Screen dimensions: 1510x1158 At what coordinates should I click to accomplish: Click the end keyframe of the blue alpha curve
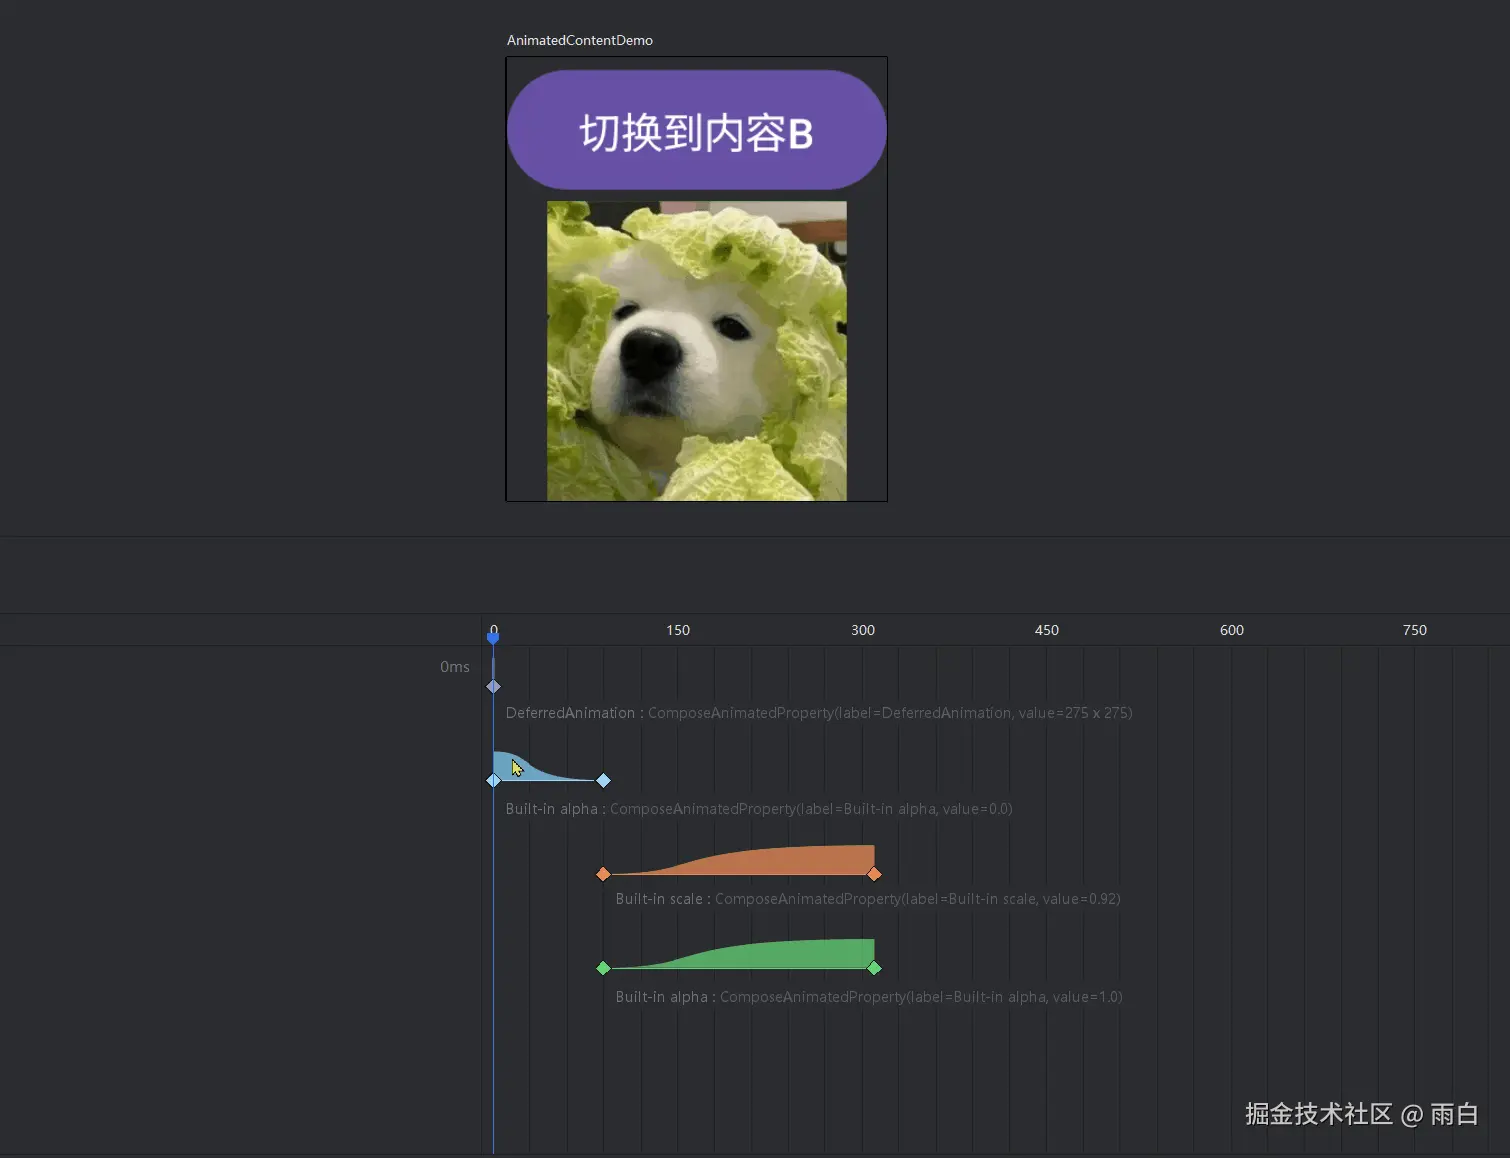[604, 780]
